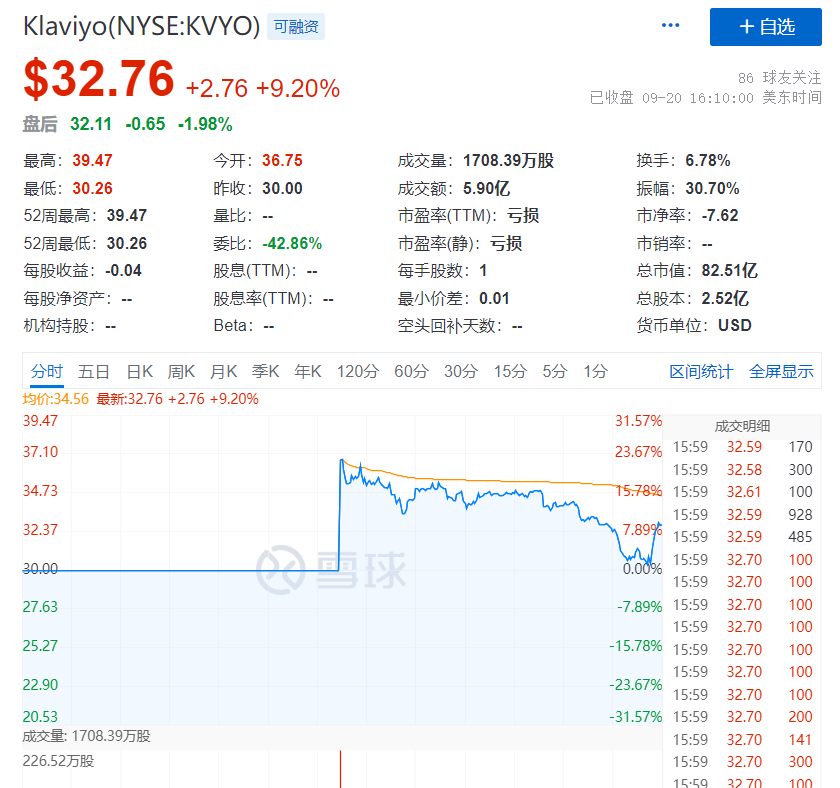The image size is (840, 788).
Task: Click the +自选 add-to-watchlist button
Action: (x=766, y=27)
